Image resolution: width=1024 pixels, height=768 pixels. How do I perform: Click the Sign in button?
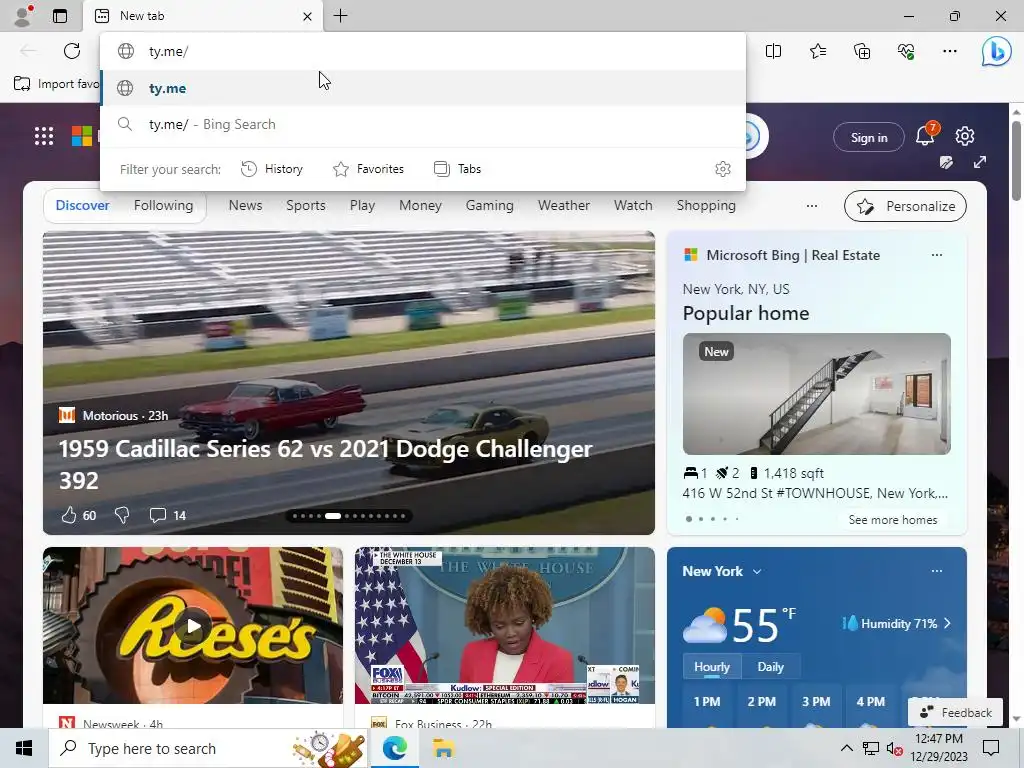tap(869, 137)
